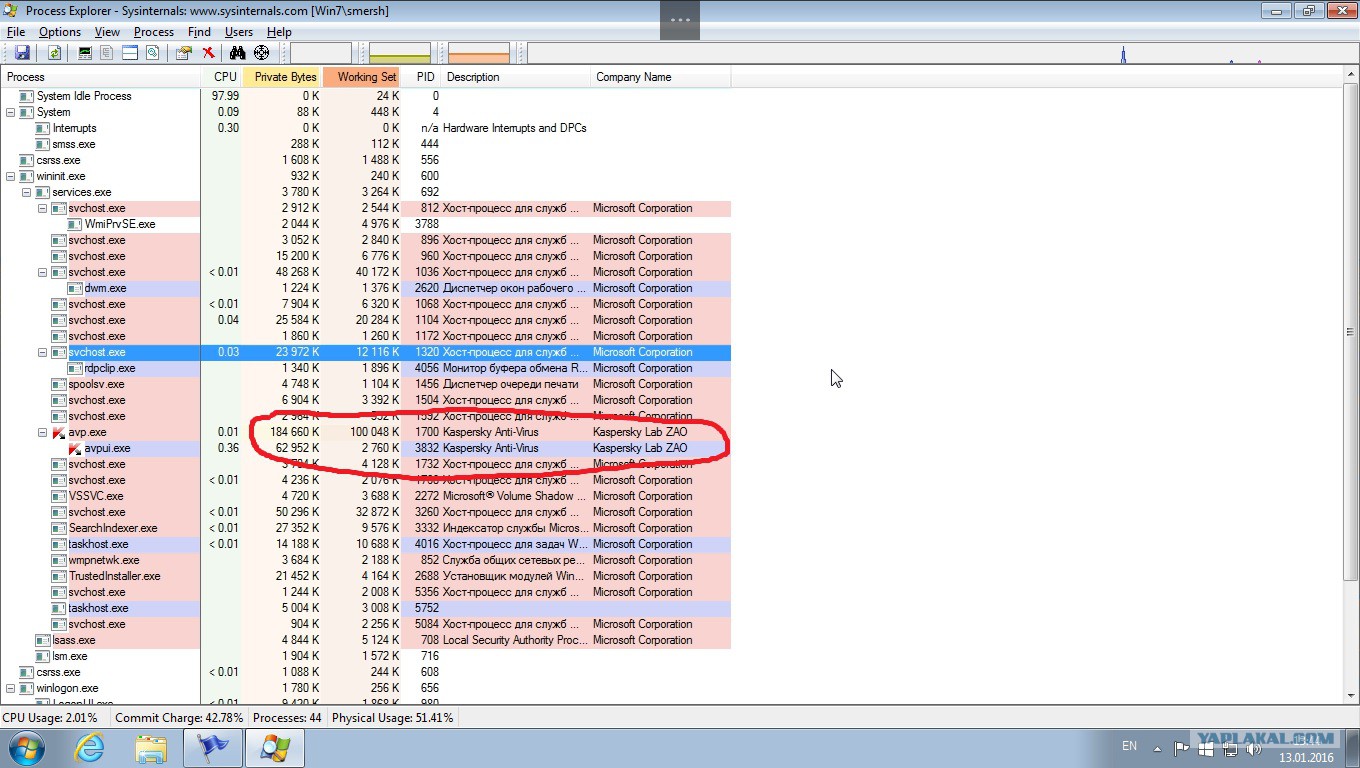Collapse the highlighted svchost.exe PID 1320 node
The height and width of the screenshot is (768, 1360).
coord(42,352)
